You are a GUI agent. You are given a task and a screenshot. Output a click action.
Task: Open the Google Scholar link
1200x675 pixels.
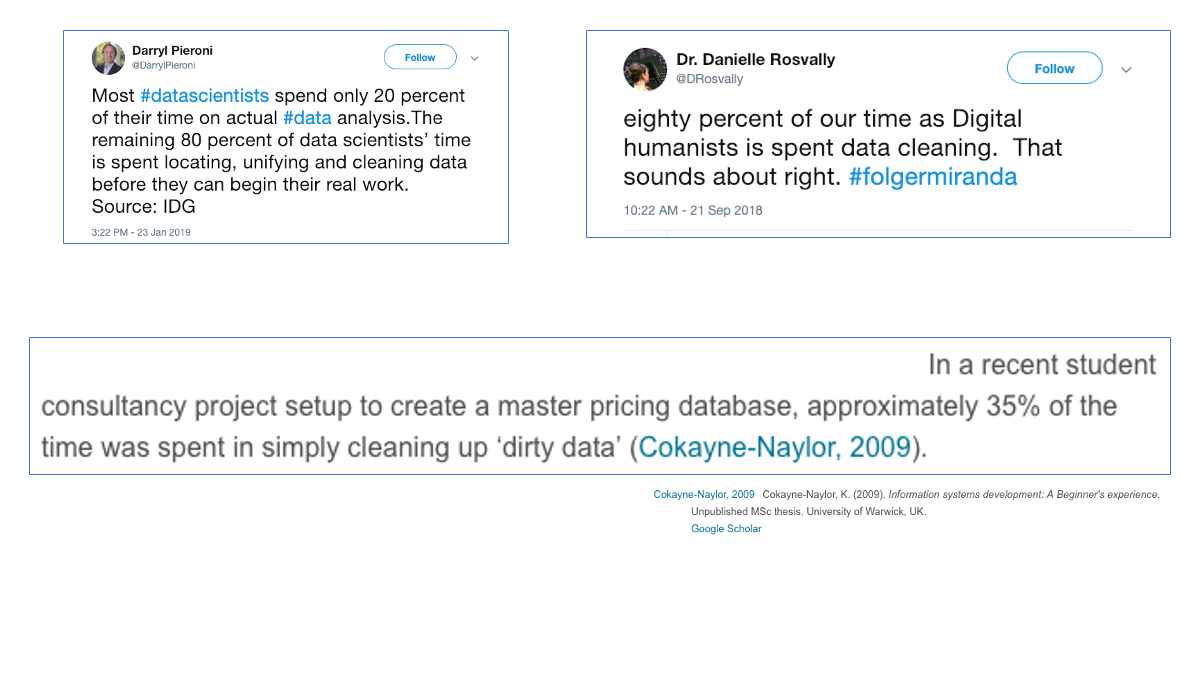[726, 529]
